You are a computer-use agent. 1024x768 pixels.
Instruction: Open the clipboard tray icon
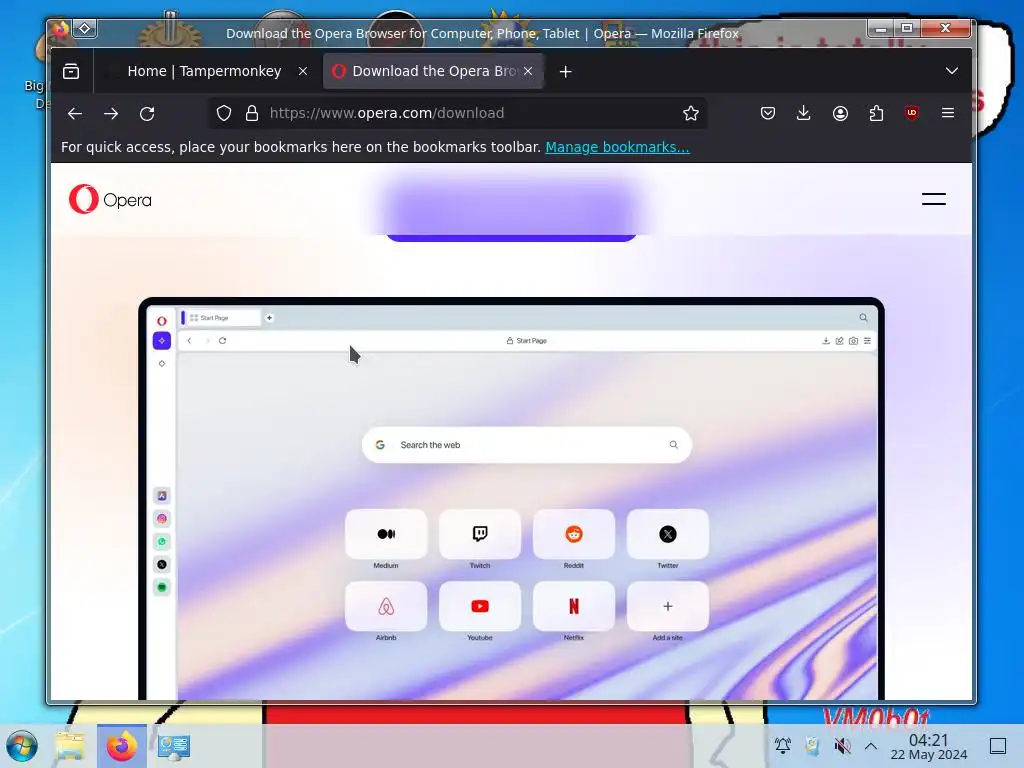pos(812,745)
